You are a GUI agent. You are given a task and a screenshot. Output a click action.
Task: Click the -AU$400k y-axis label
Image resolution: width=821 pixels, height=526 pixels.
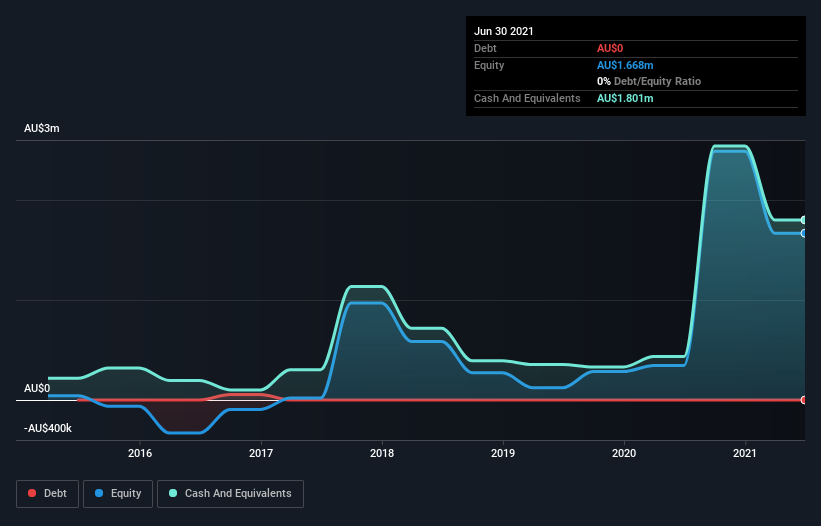pyautogui.click(x=48, y=429)
